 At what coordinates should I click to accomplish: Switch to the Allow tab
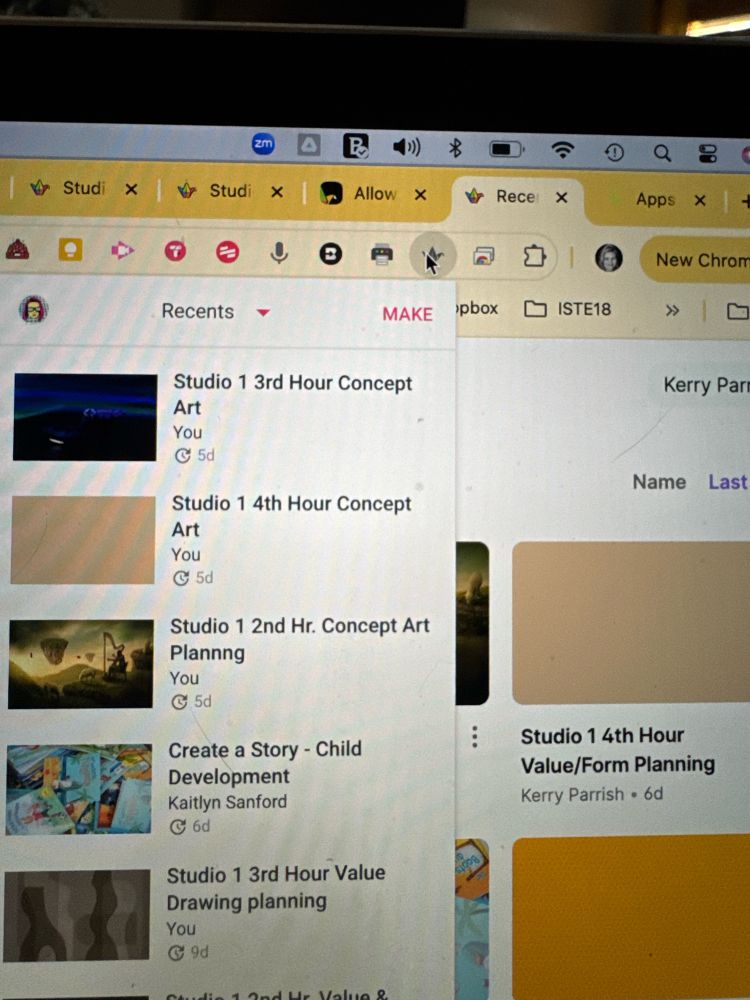374,193
